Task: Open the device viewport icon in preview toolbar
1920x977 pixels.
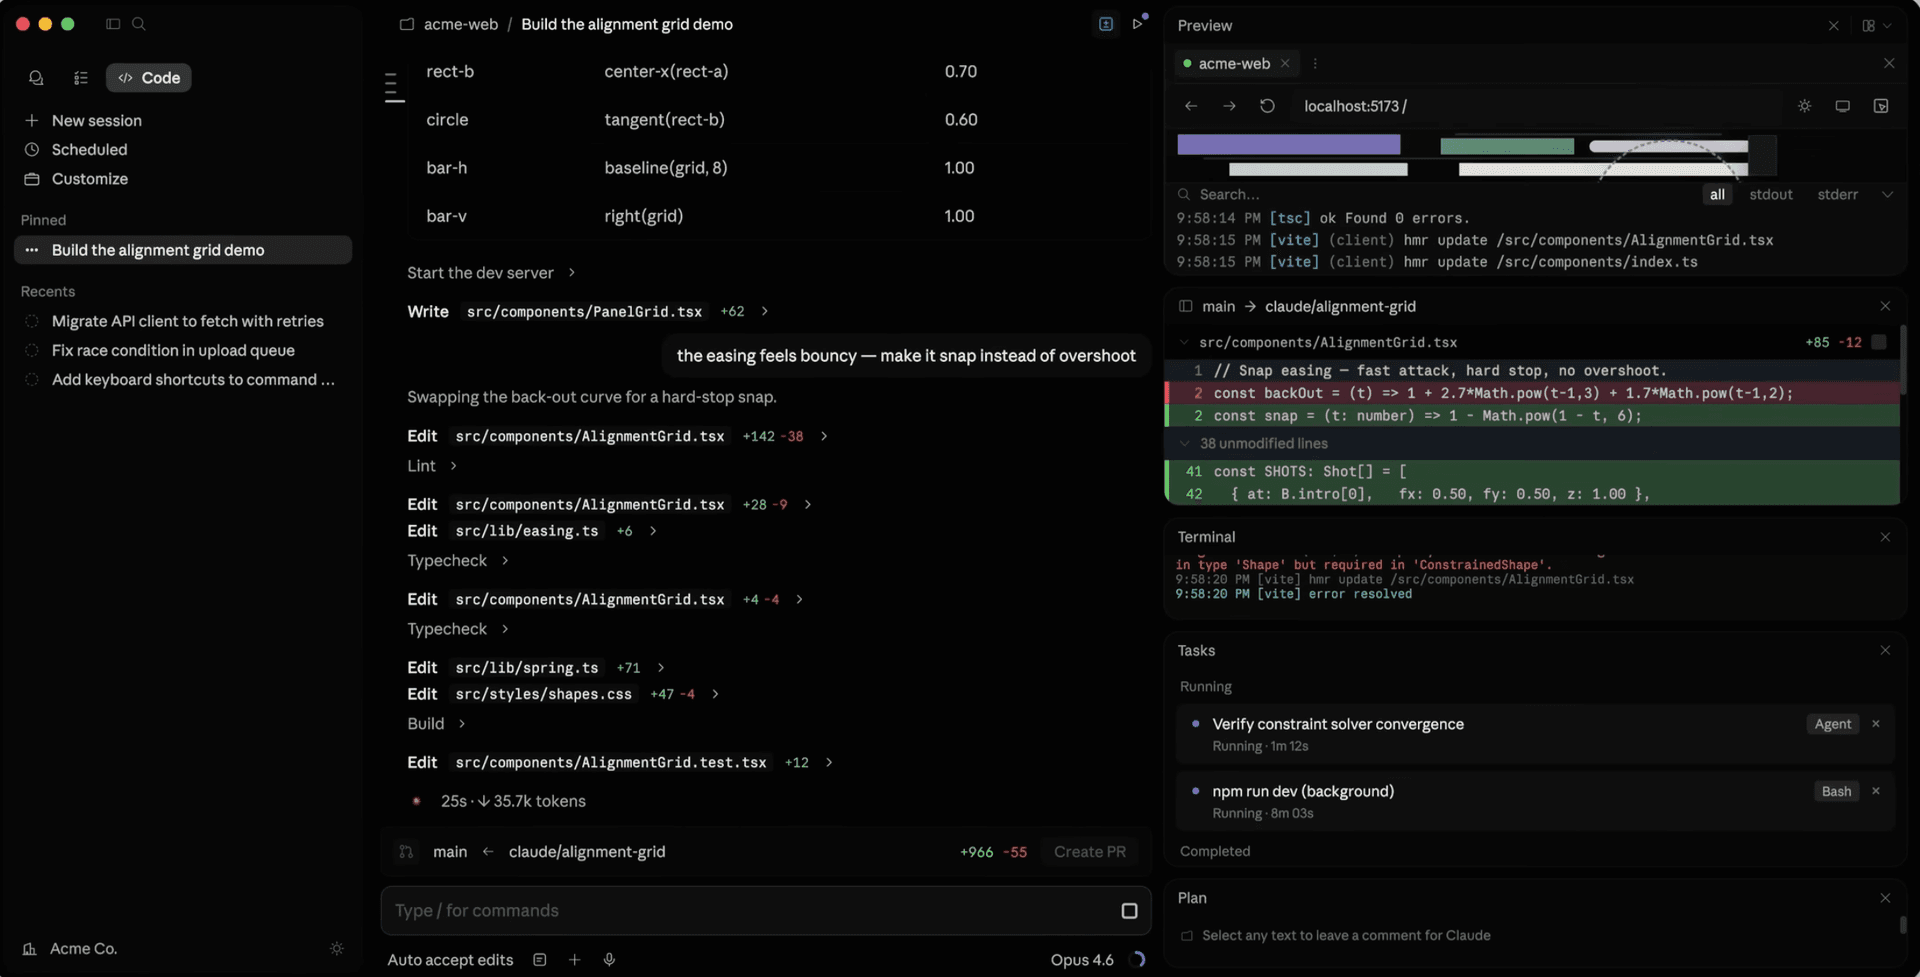Action: [1842, 105]
